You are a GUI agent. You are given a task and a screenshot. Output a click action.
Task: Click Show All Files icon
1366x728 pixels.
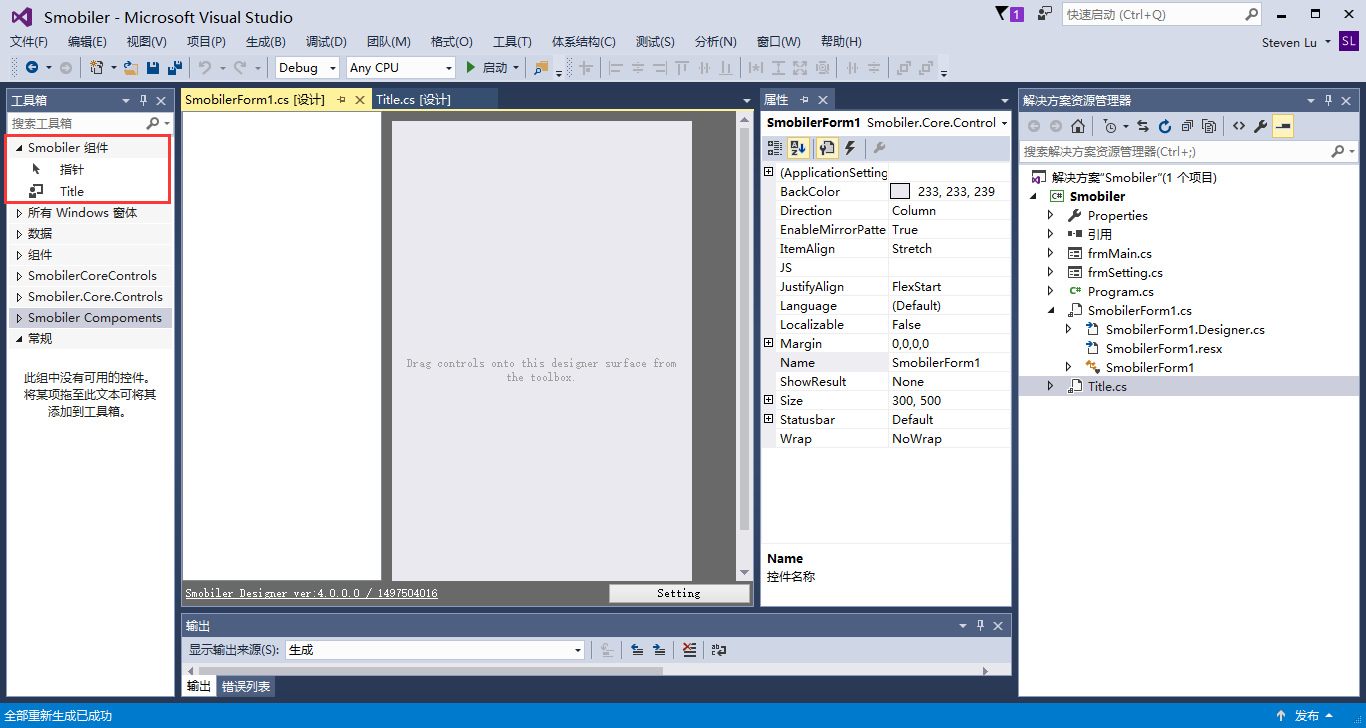click(1209, 126)
